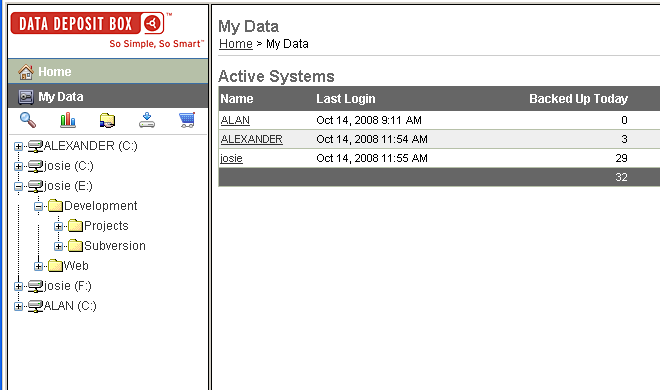Image resolution: width=662 pixels, height=390 pixels.
Task: Open the josie system link
Action: point(231,158)
